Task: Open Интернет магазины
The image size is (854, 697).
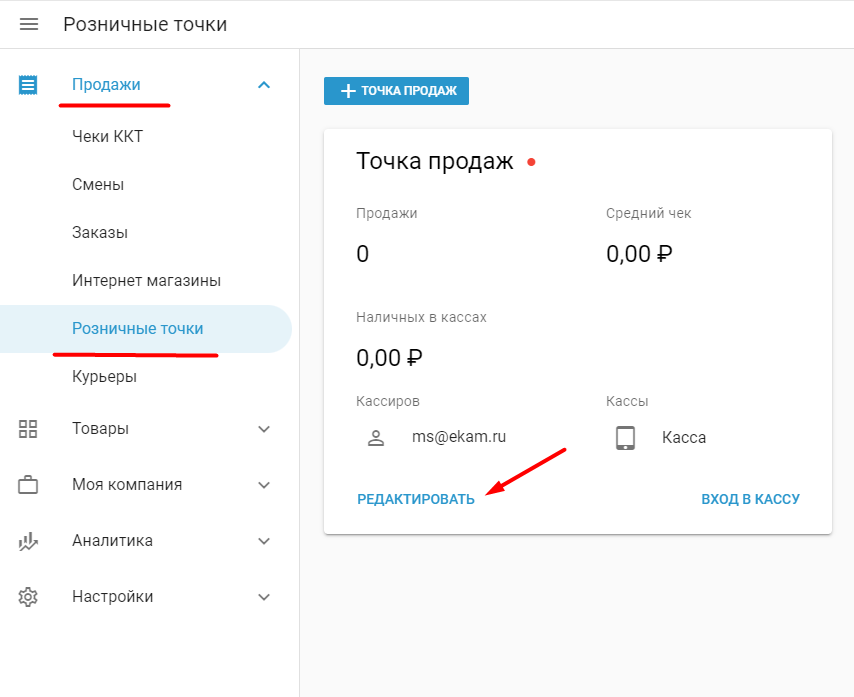Action: click(x=147, y=280)
